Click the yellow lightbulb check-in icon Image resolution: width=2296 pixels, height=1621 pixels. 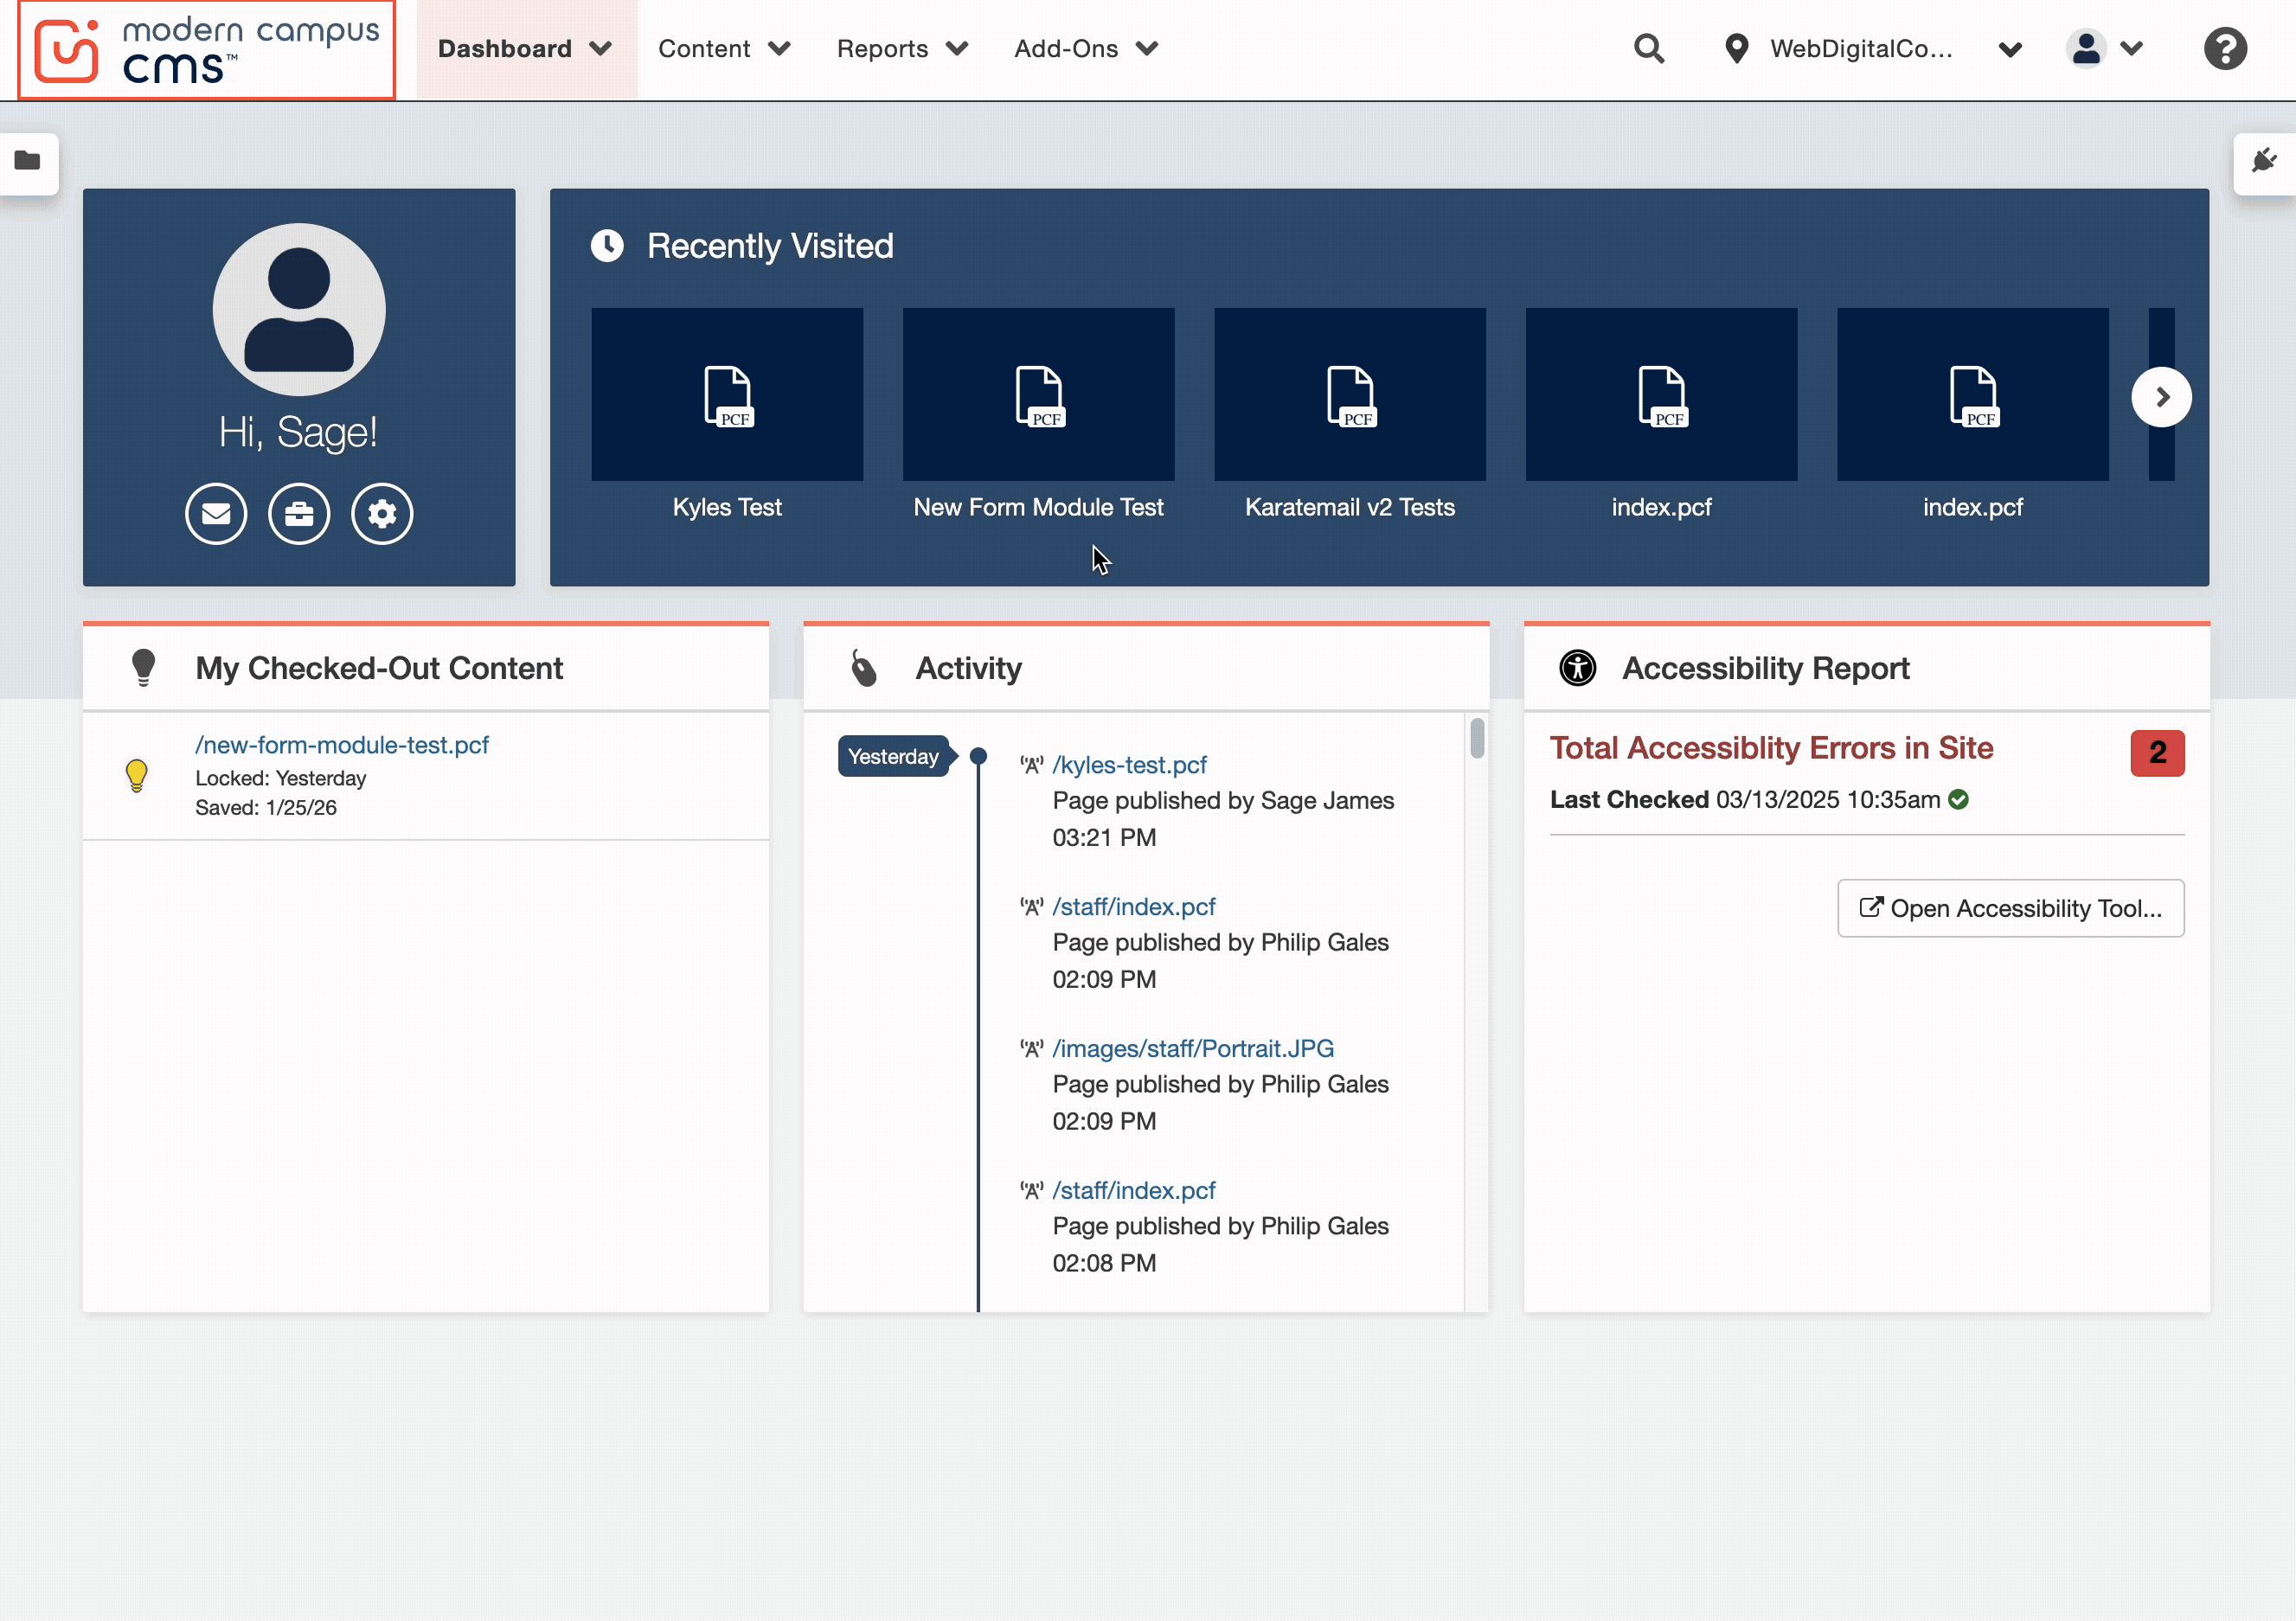137,775
